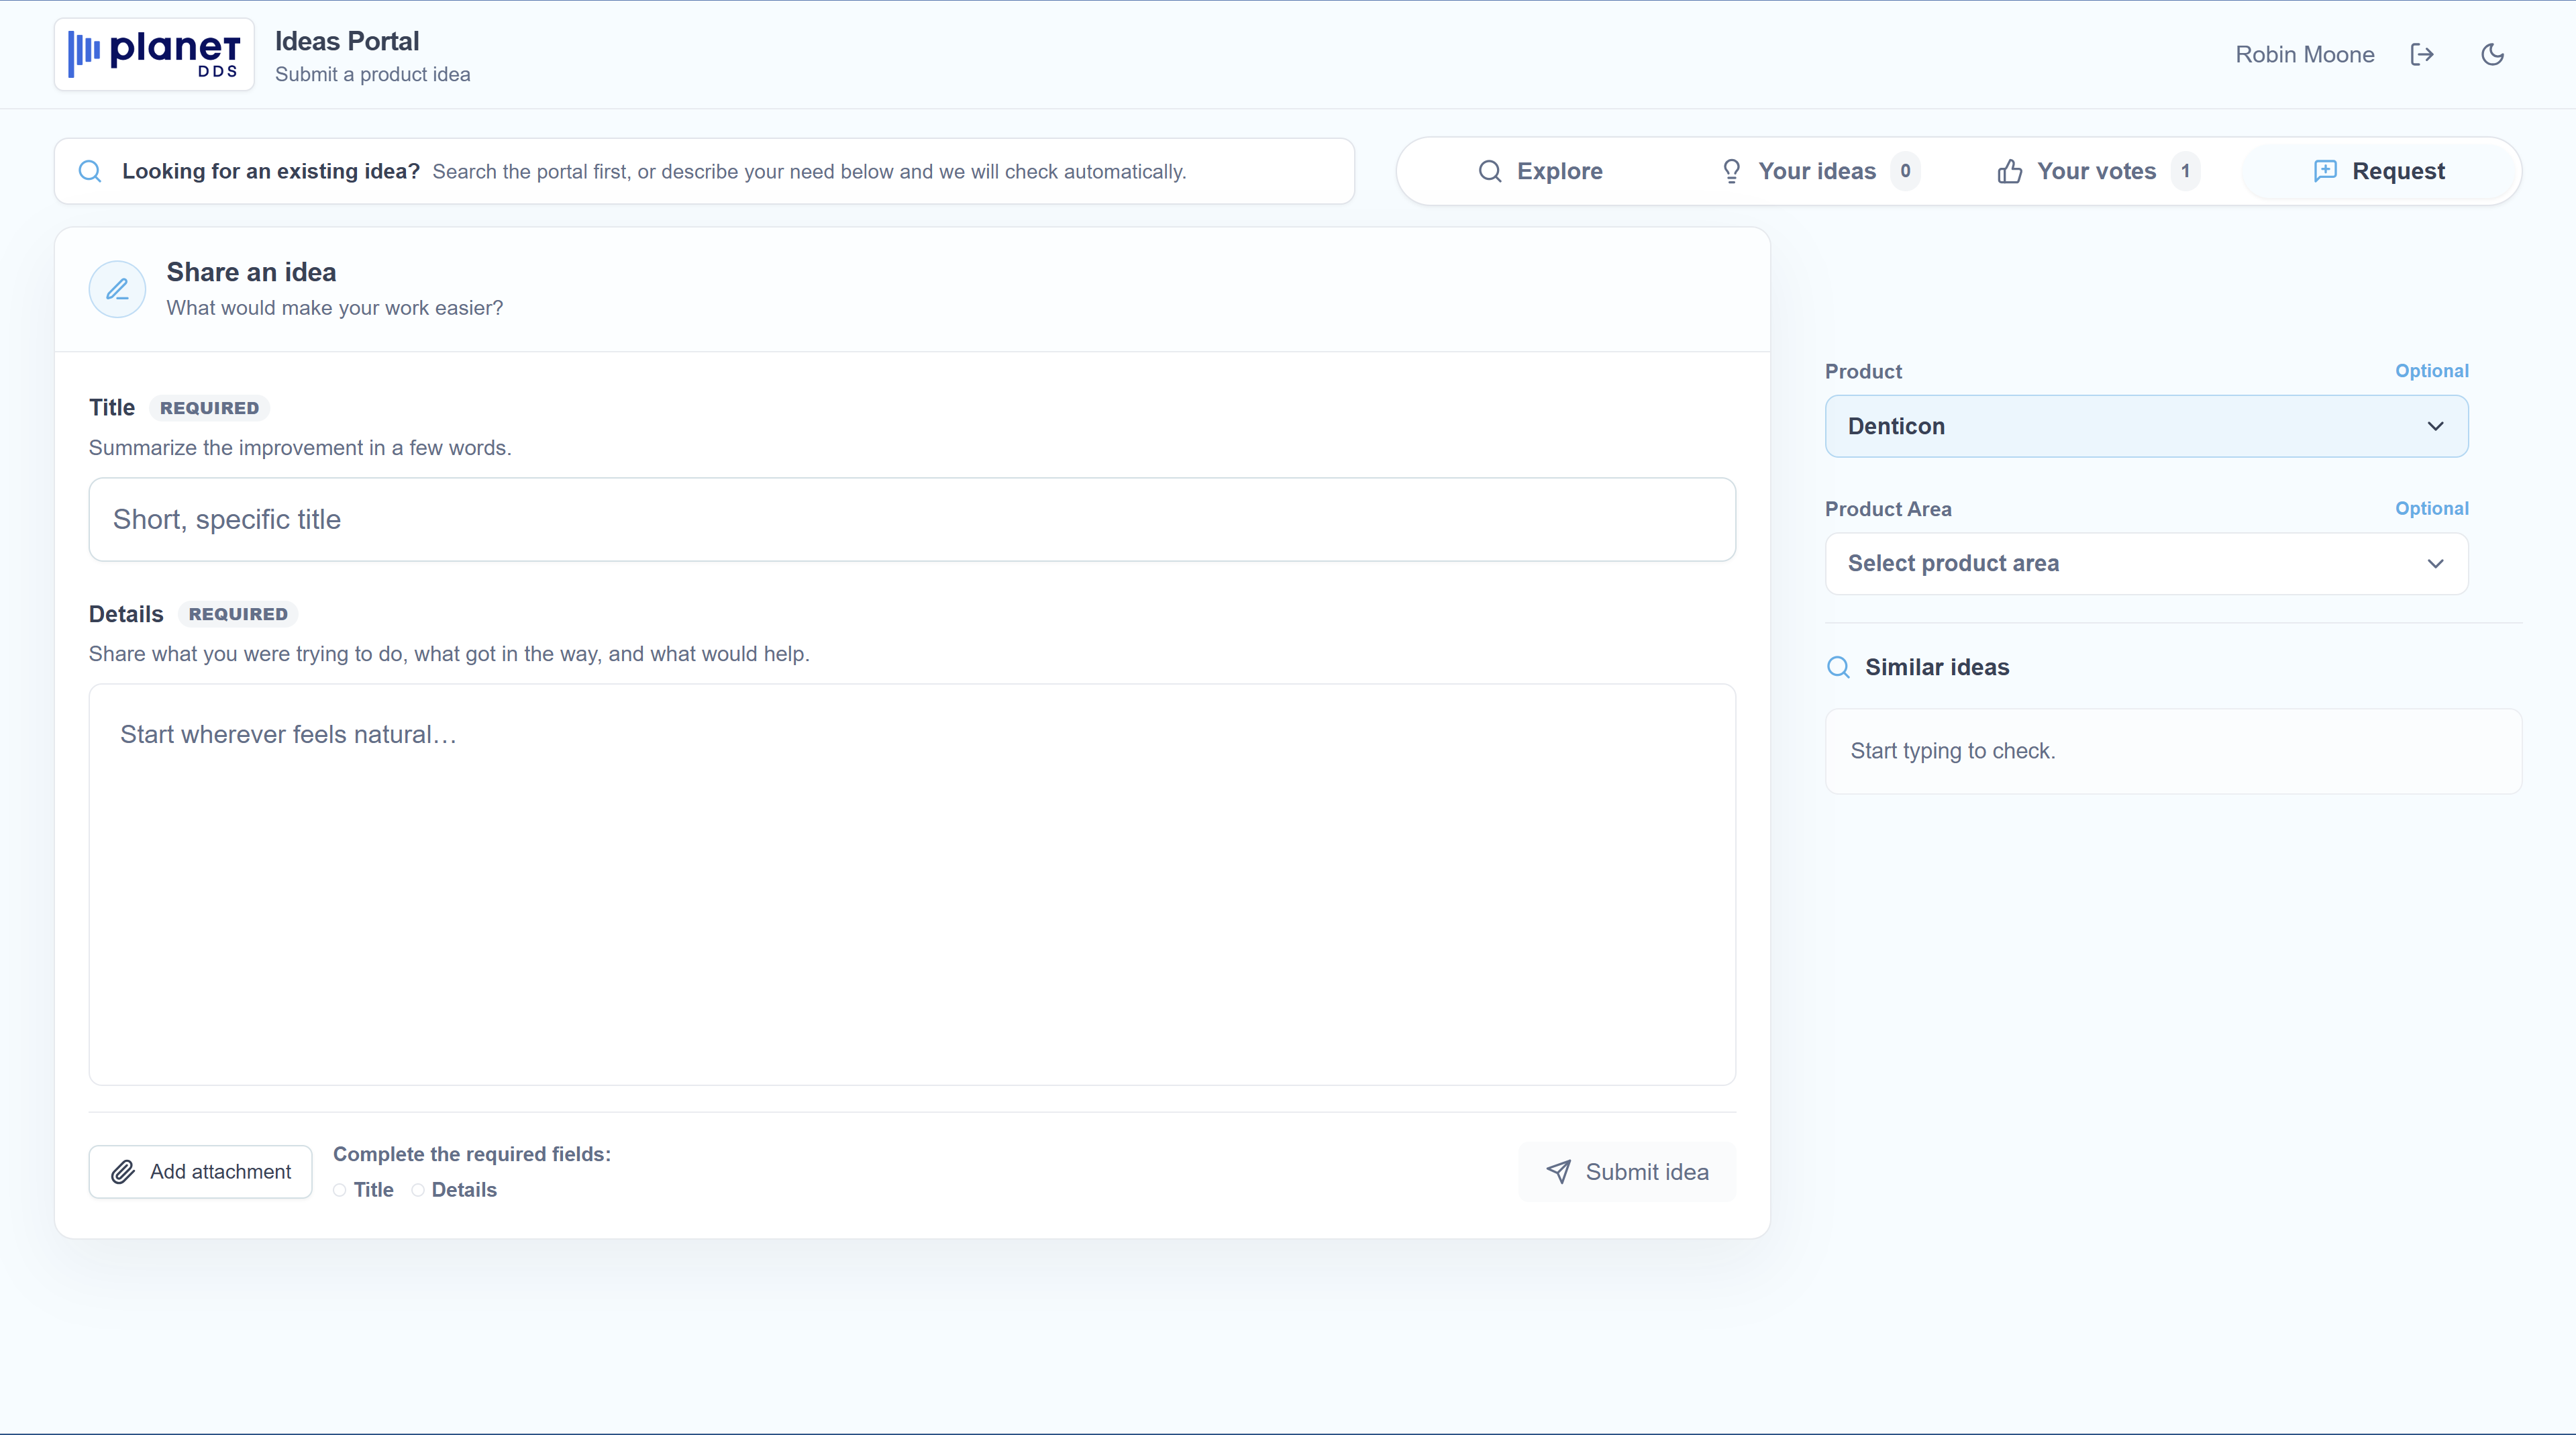This screenshot has width=2576, height=1435.
Task: Click the Similar ideas magnifier icon
Action: coord(1838,667)
